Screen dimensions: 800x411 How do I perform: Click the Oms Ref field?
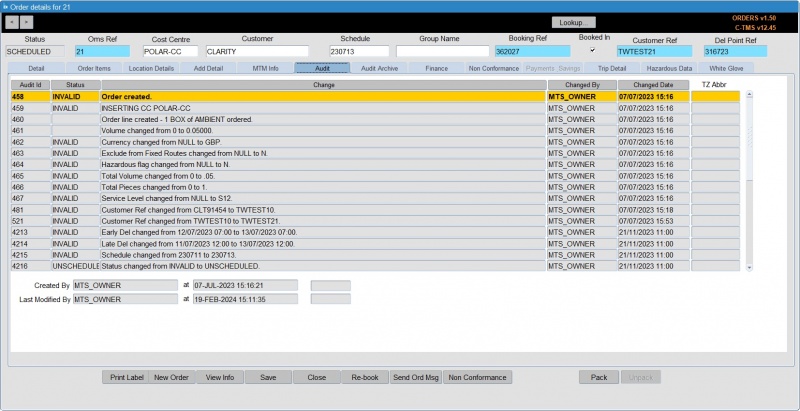103,52
